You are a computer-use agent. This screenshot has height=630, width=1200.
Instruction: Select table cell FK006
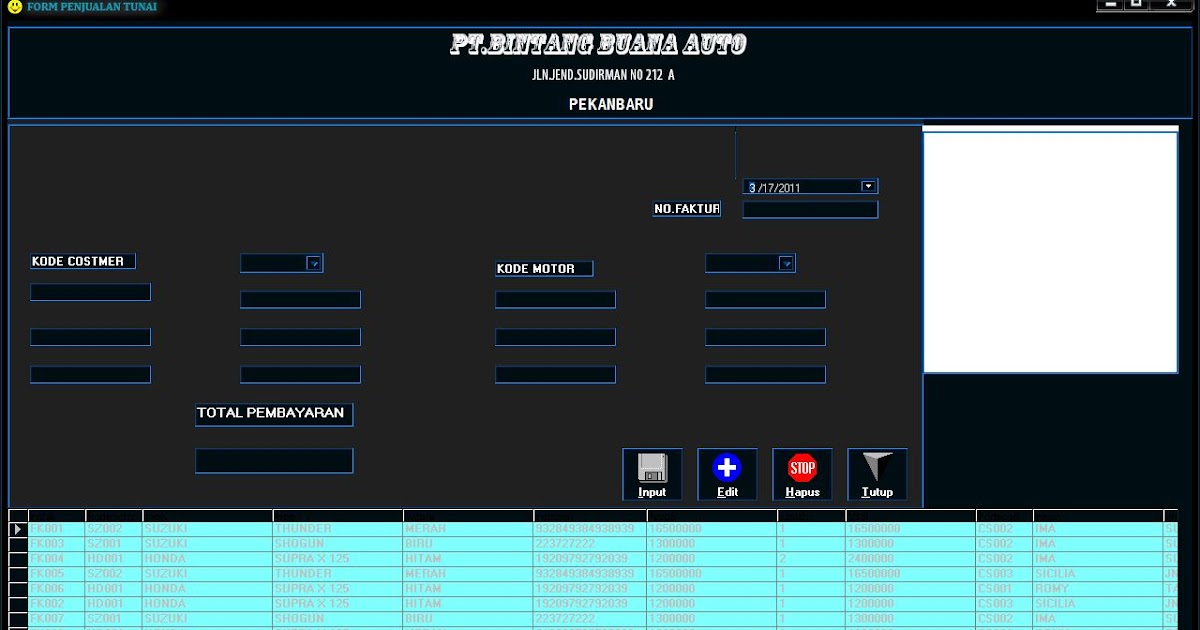[57, 588]
